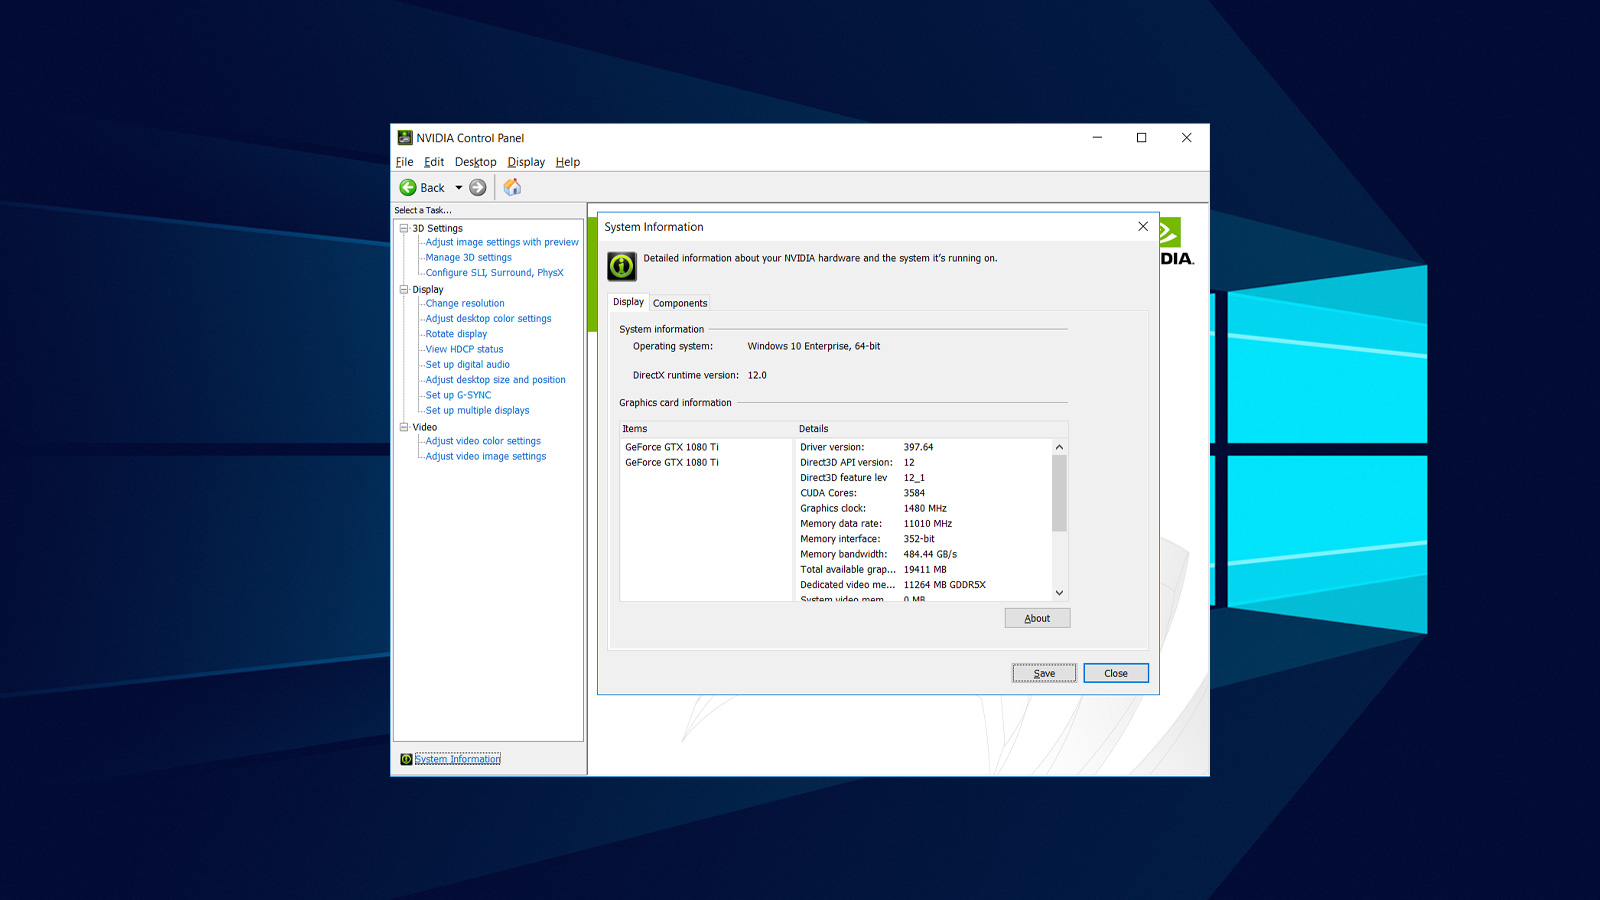The image size is (1600, 900).
Task: Open the Display menu
Action: coord(526,162)
